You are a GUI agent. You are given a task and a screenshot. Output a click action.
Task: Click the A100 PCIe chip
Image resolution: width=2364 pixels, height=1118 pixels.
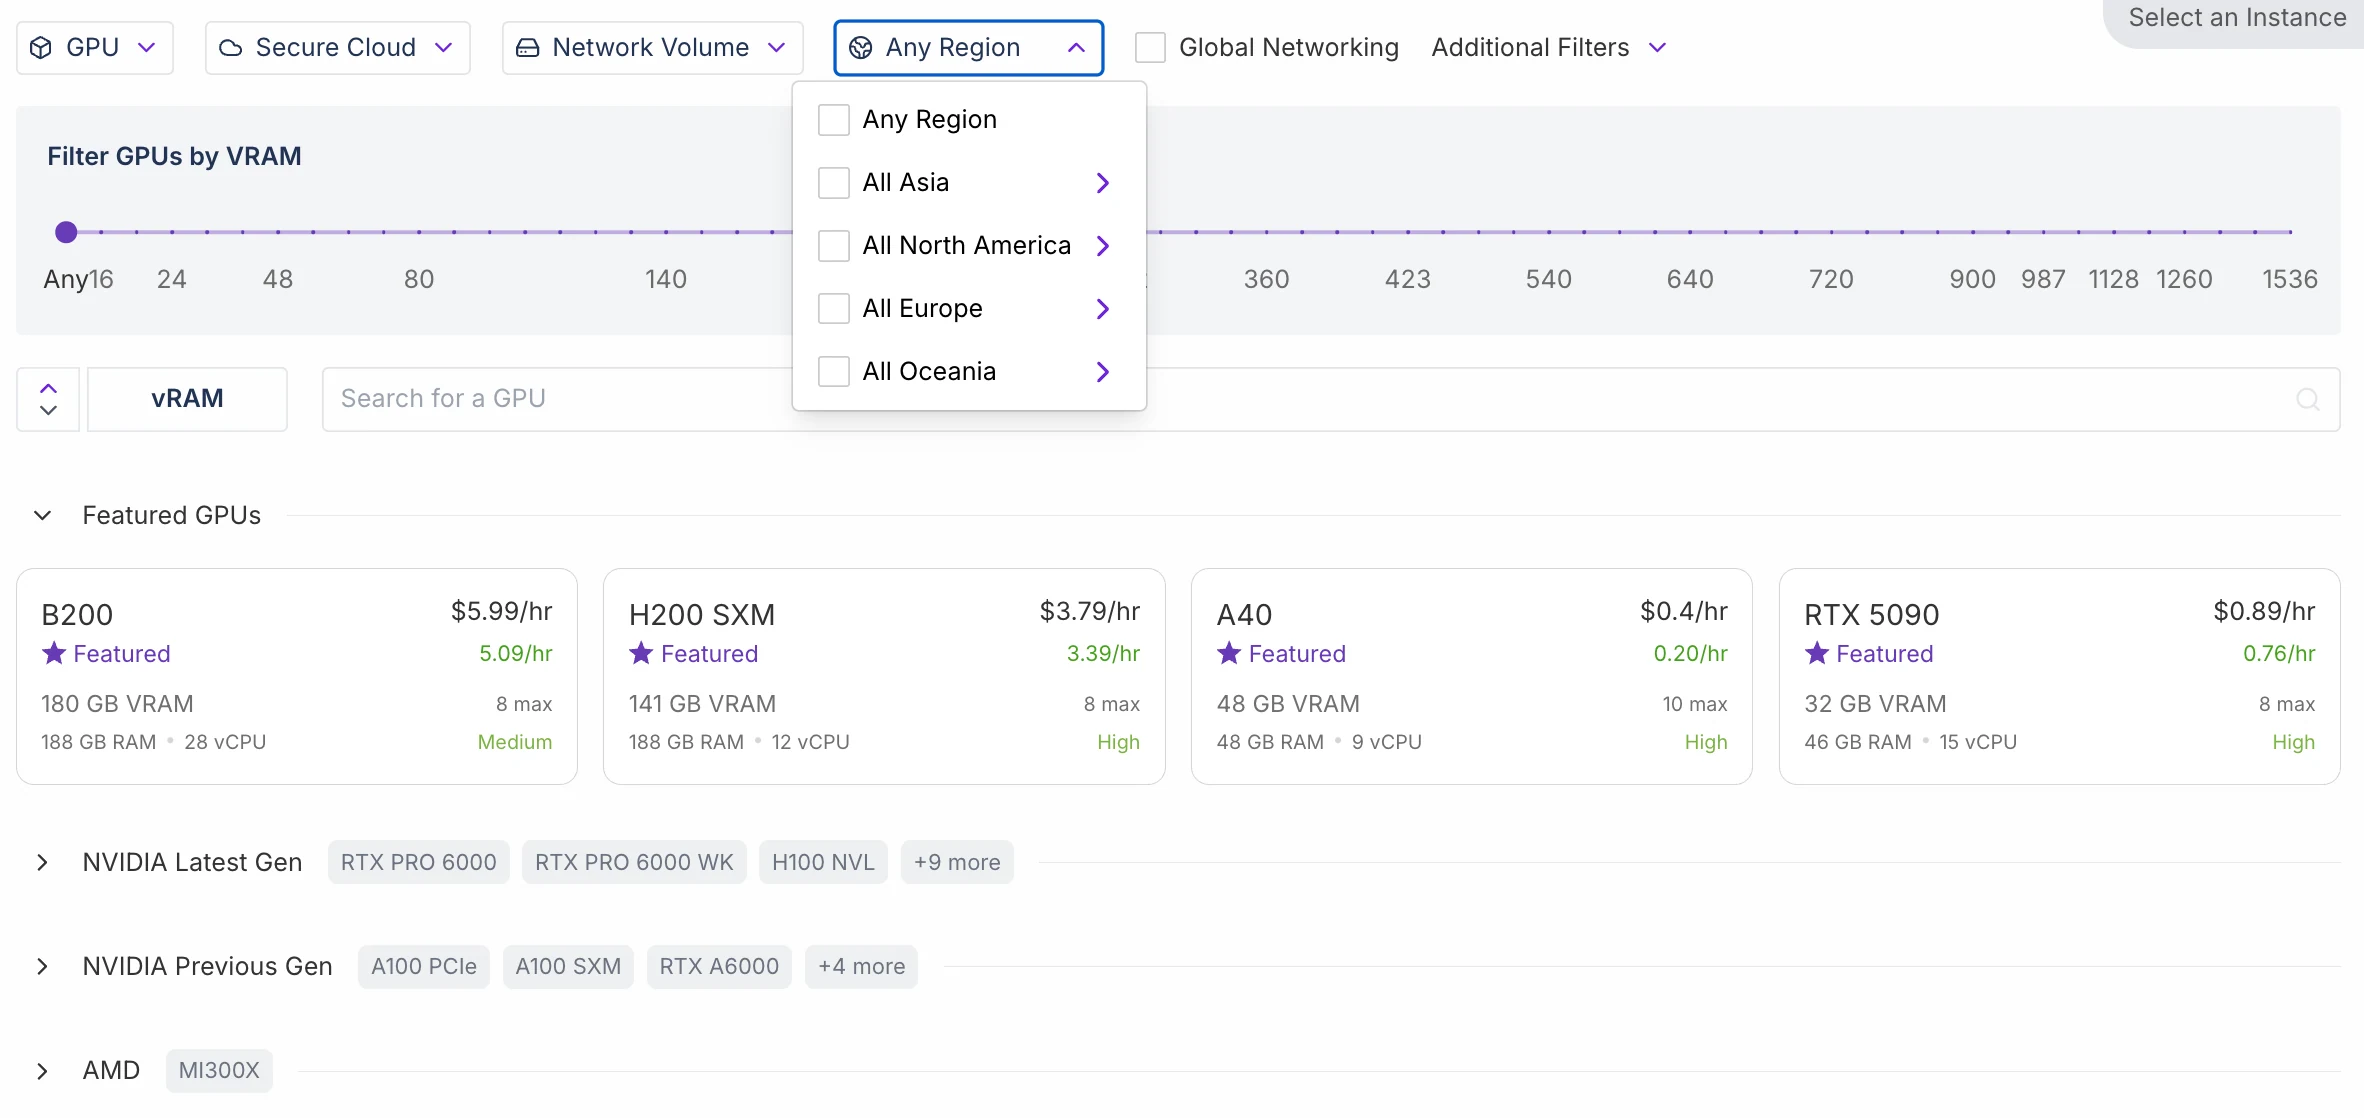coord(424,967)
